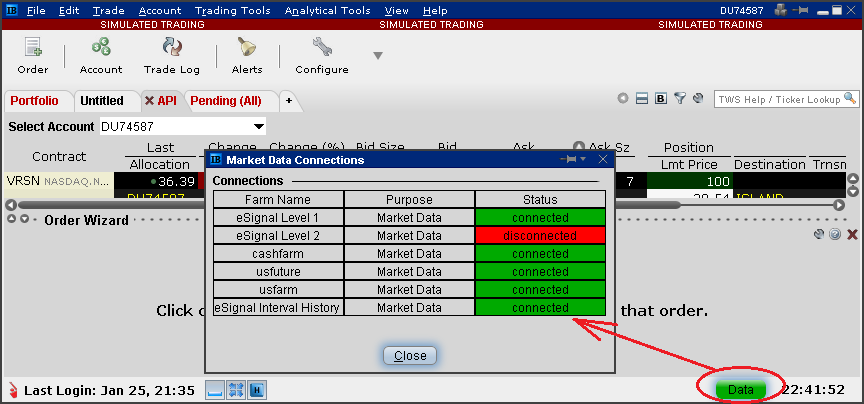864x404 pixels.
Task: Click the horizontal scrollbar right arrow
Action: click(839, 205)
